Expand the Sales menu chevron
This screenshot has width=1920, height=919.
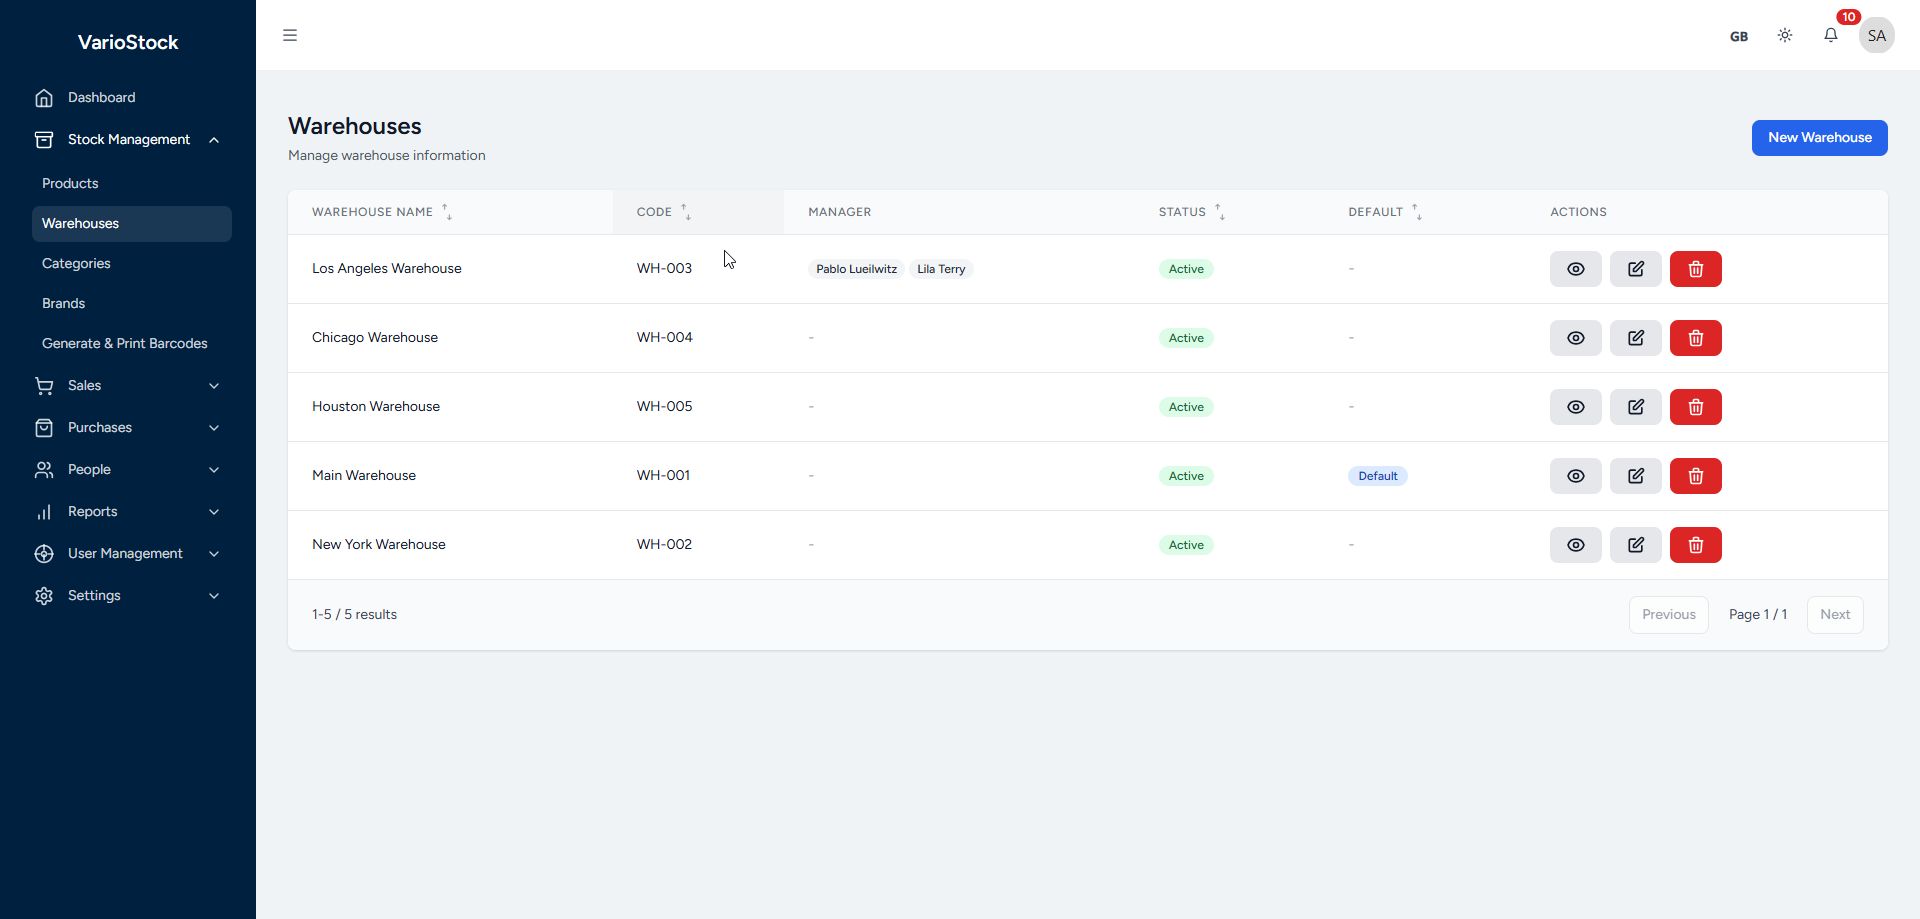214,386
